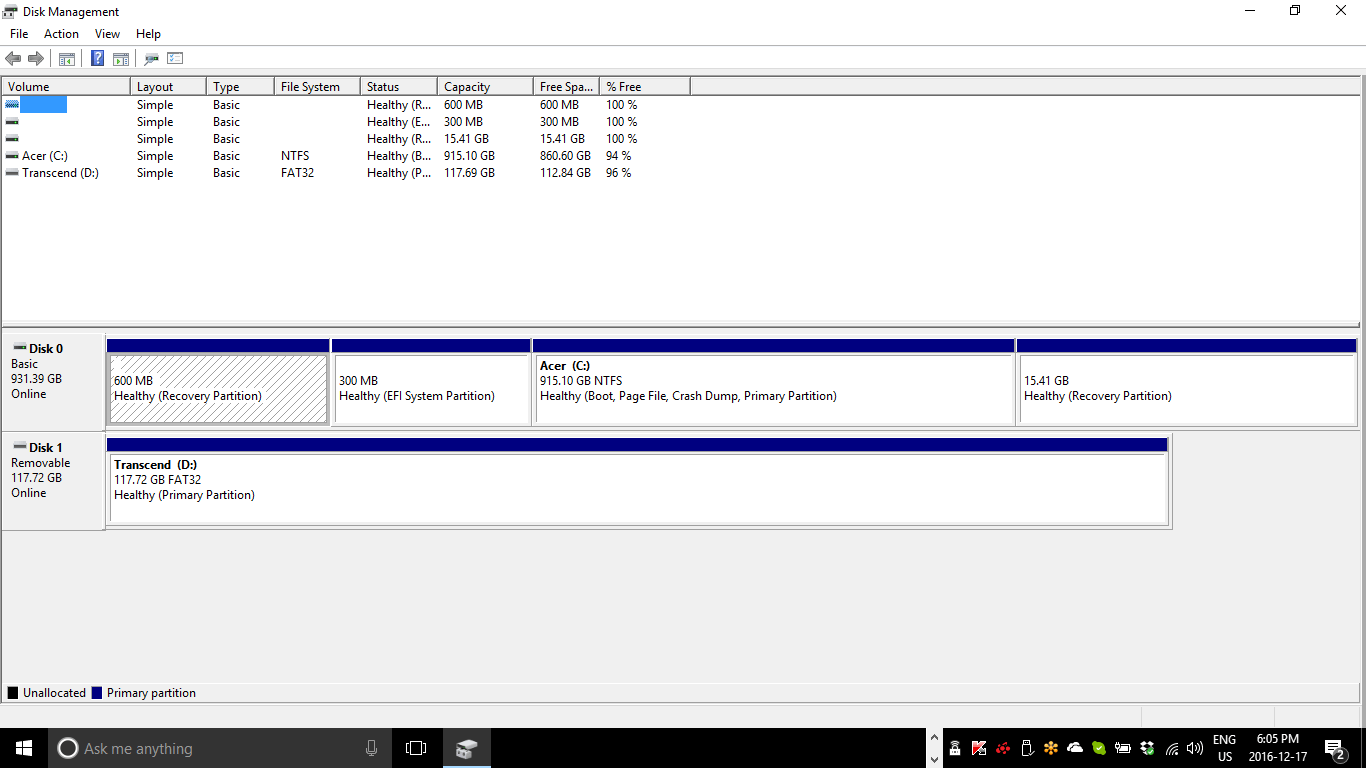Open the Dropbox tray icon
The height and width of the screenshot is (768, 1366).
point(1147,748)
